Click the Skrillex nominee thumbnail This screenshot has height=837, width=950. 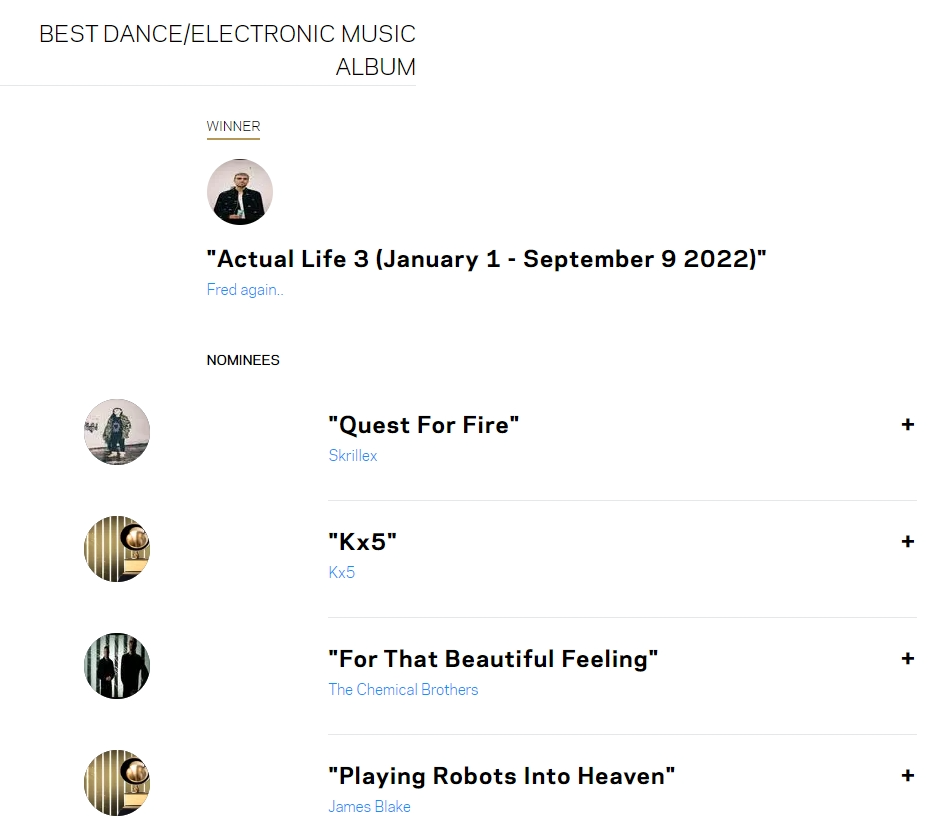click(x=117, y=432)
